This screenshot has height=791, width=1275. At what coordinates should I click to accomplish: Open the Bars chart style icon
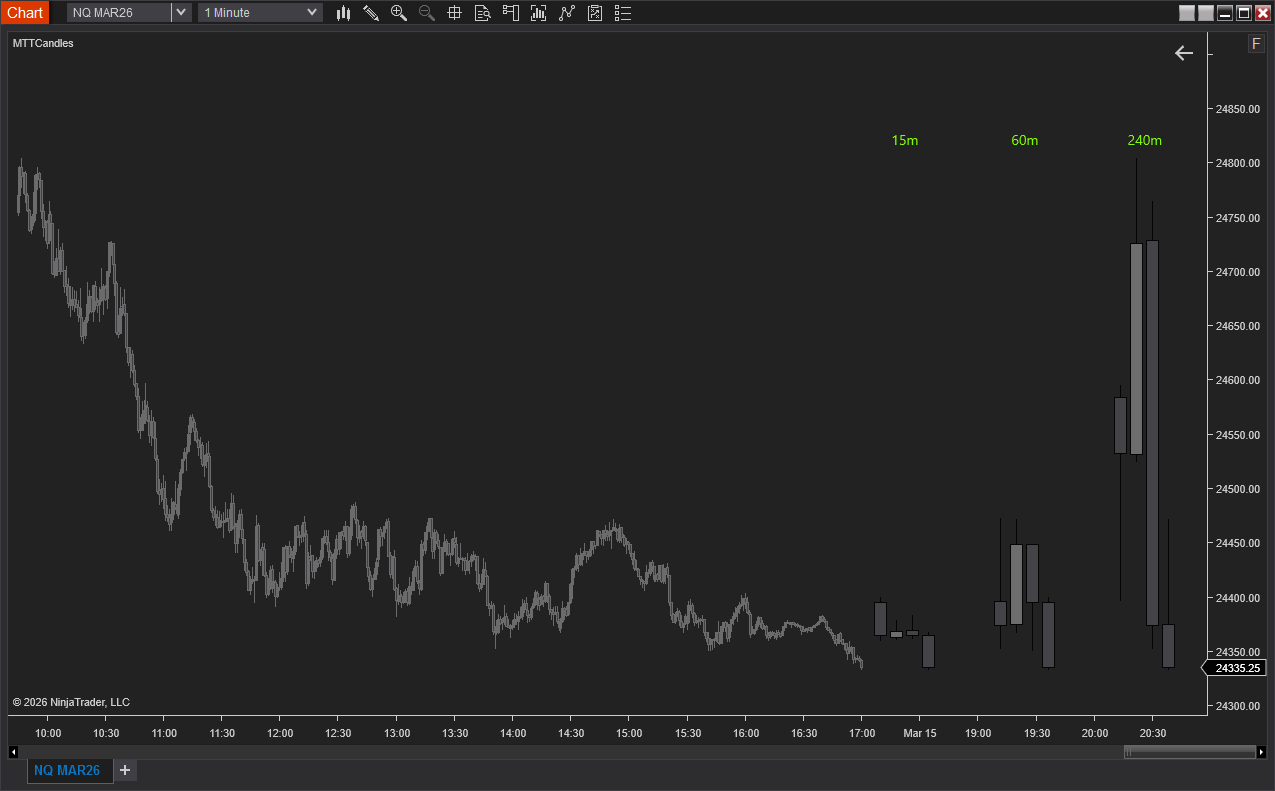click(343, 13)
